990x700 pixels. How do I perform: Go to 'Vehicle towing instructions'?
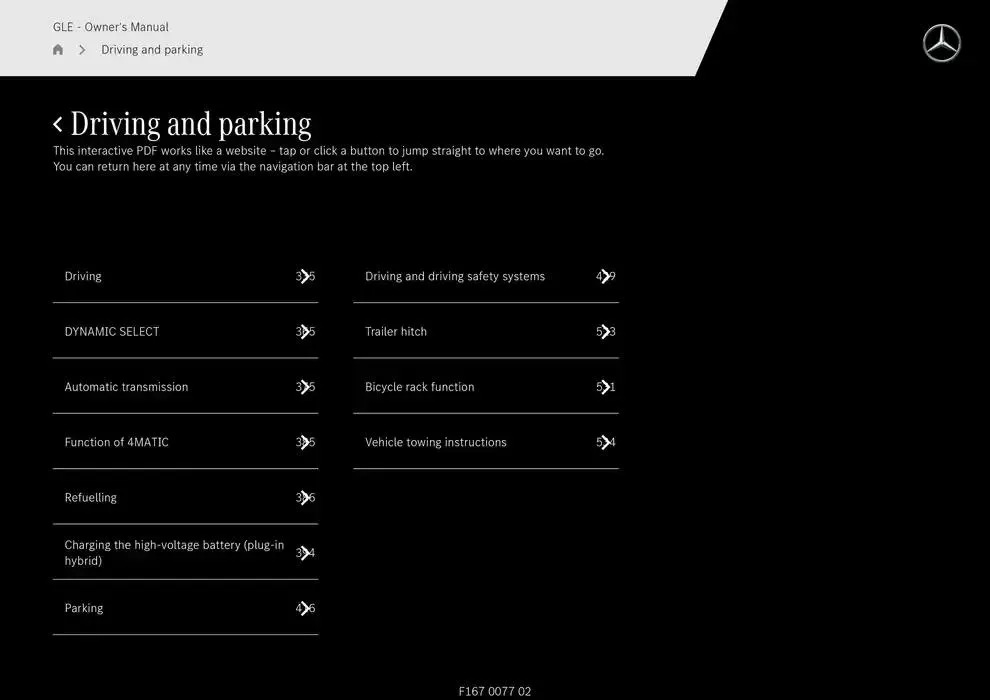click(436, 442)
